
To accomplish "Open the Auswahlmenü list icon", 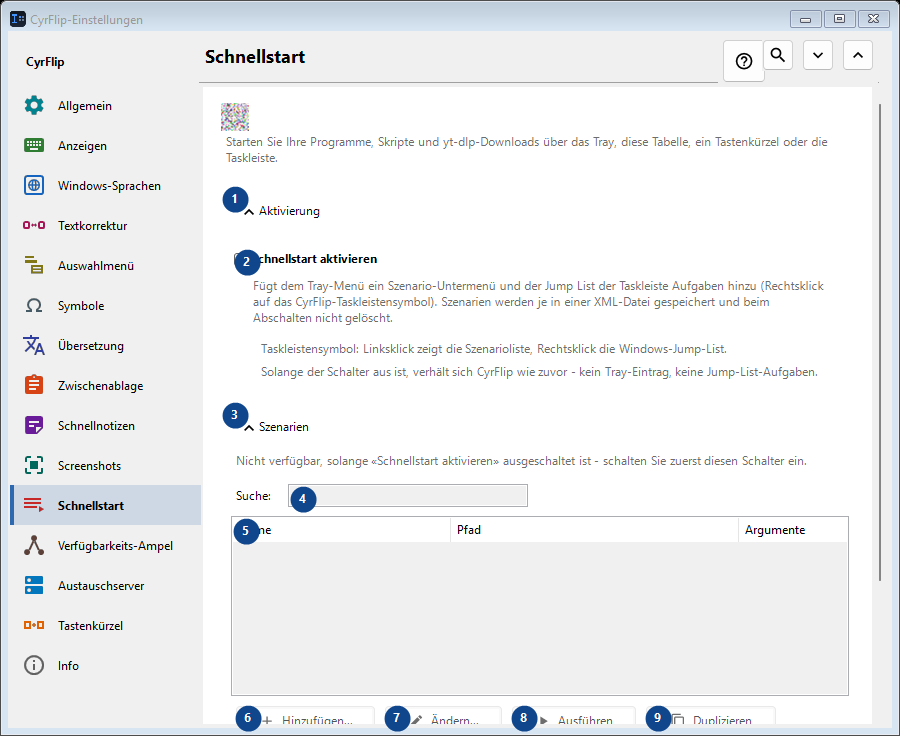I will (x=34, y=265).
